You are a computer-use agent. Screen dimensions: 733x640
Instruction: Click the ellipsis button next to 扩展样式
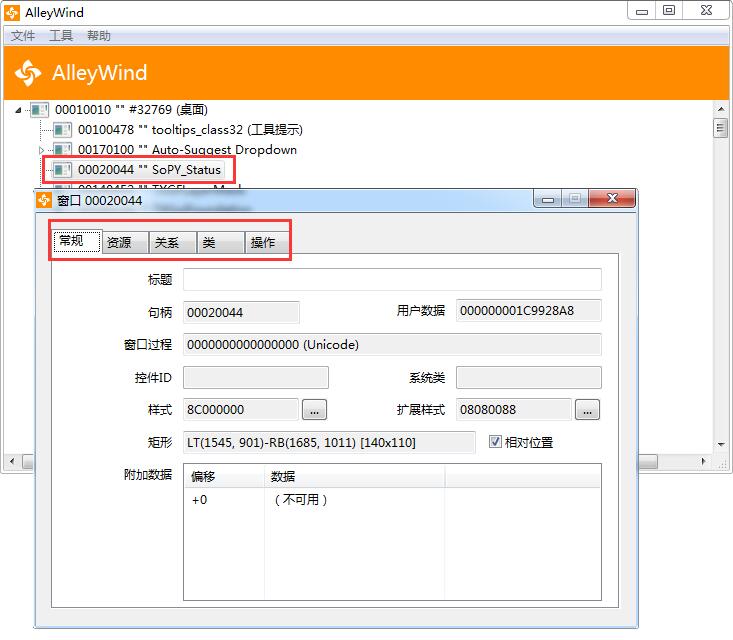587,409
